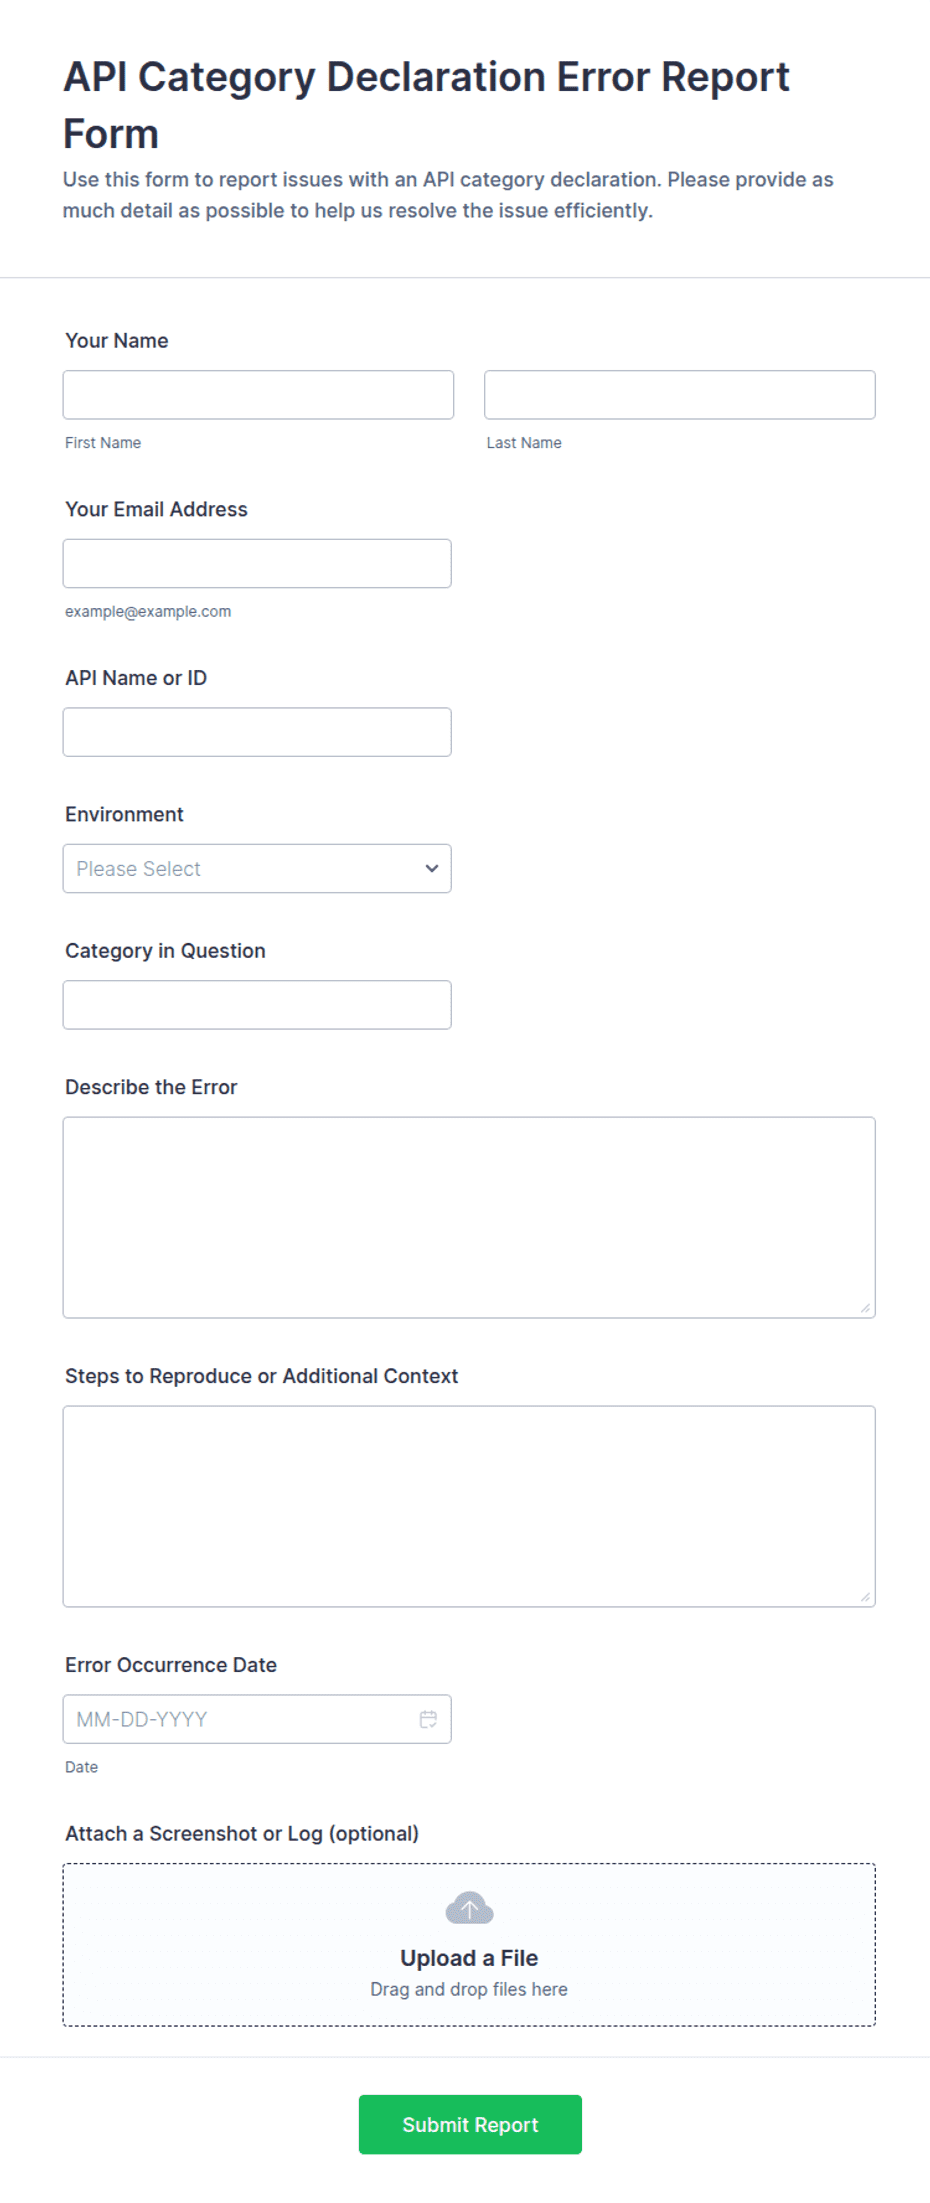Click the Submit Report button
Screen dimensions: 930x2203
click(x=470, y=2124)
